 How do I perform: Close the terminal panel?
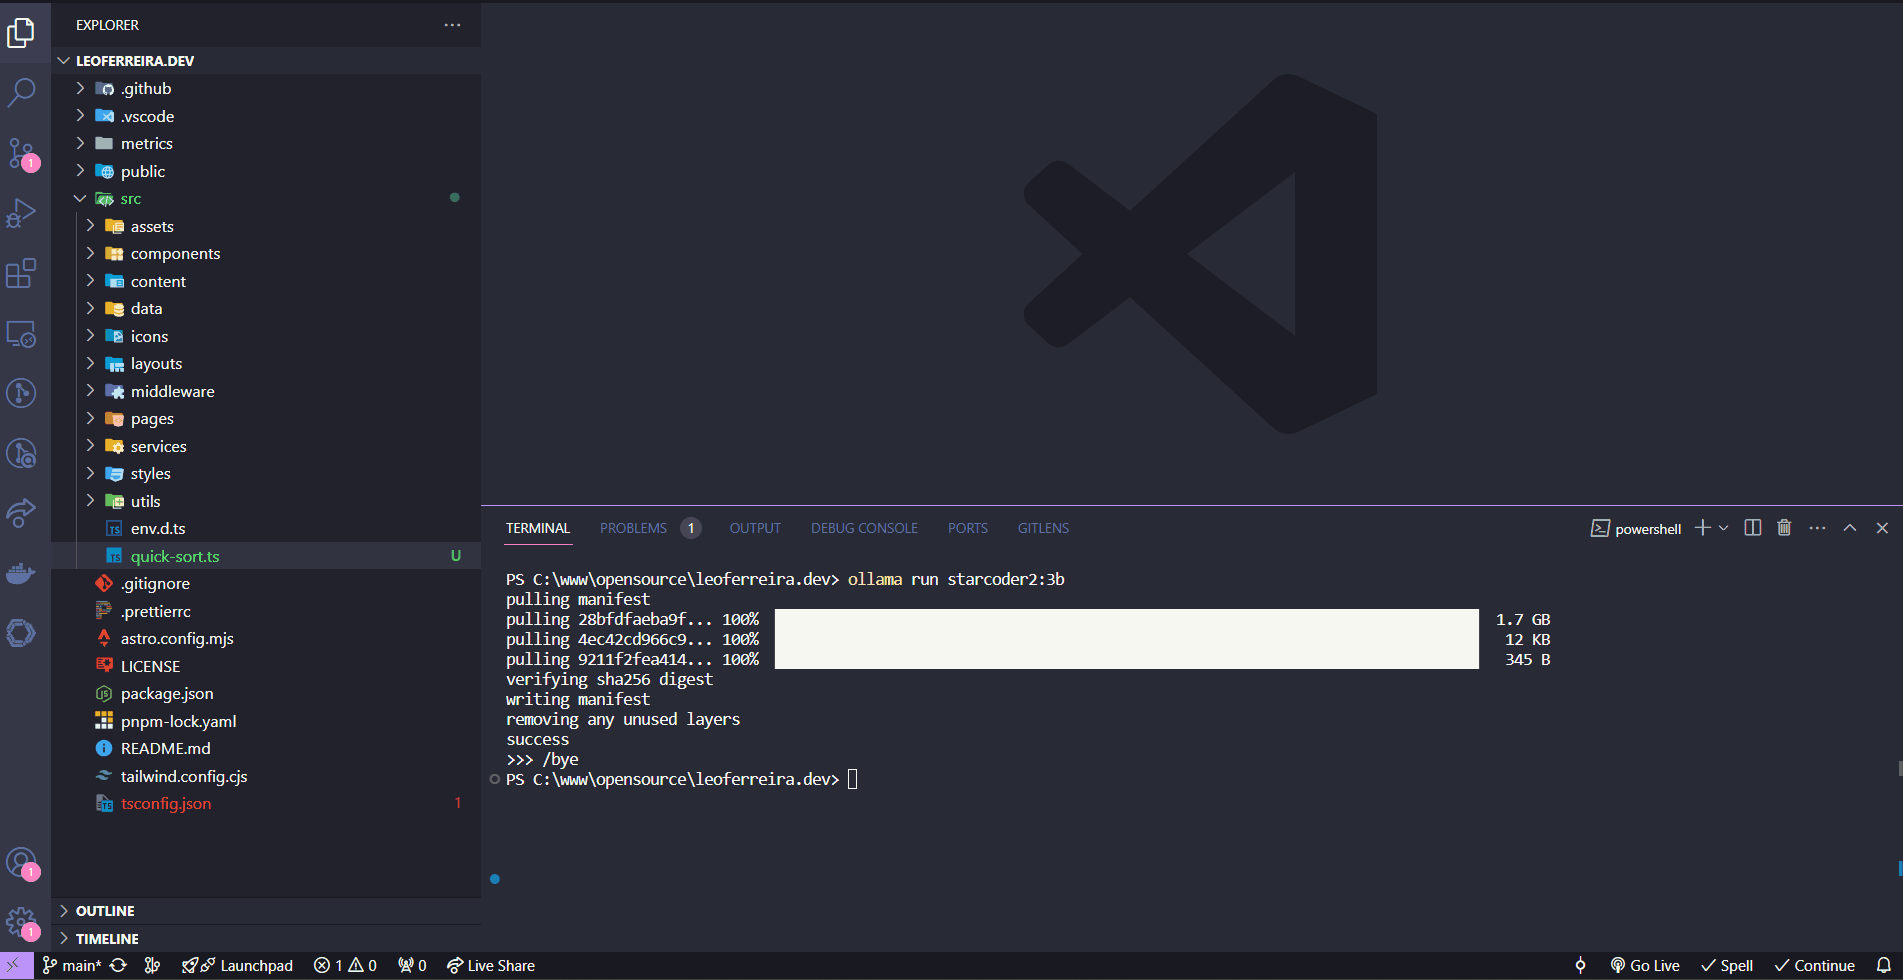pos(1882,528)
